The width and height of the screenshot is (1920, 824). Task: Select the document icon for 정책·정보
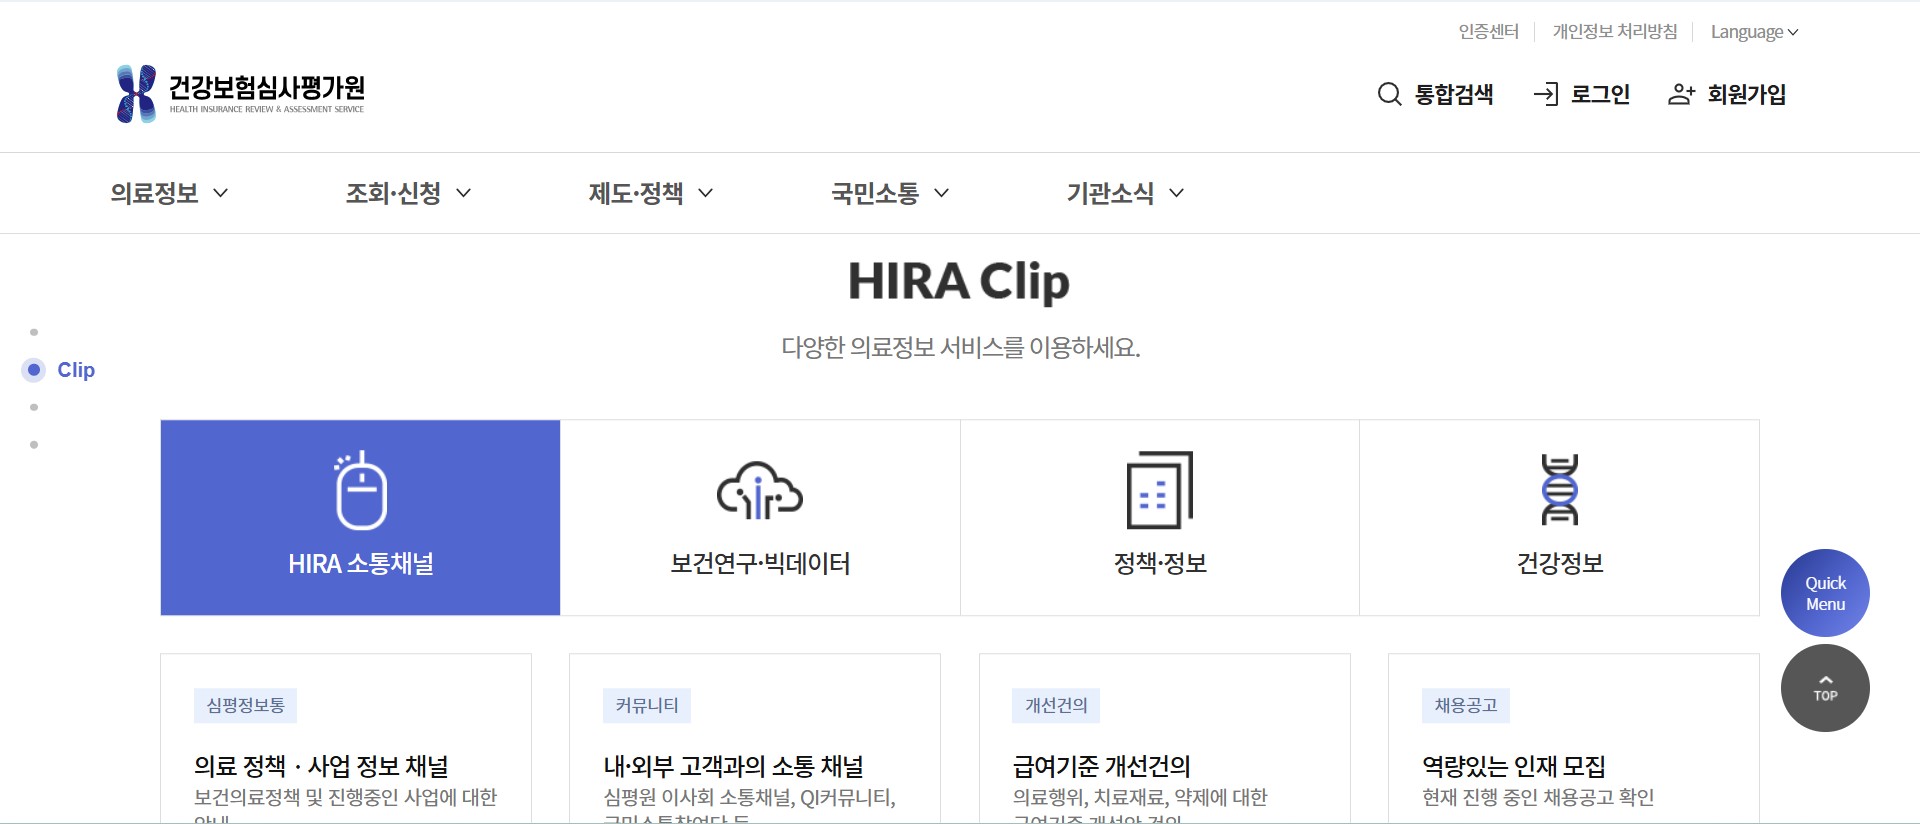pyautogui.click(x=1160, y=490)
